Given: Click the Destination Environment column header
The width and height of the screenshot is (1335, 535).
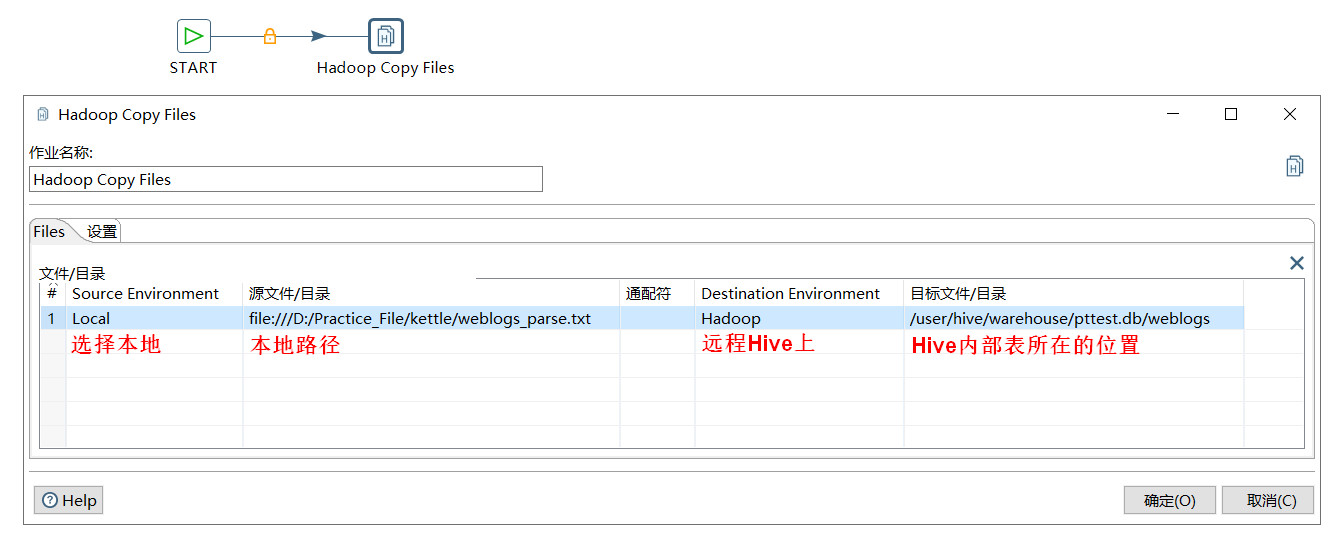Looking at the screenshot, I should point(799,294).
